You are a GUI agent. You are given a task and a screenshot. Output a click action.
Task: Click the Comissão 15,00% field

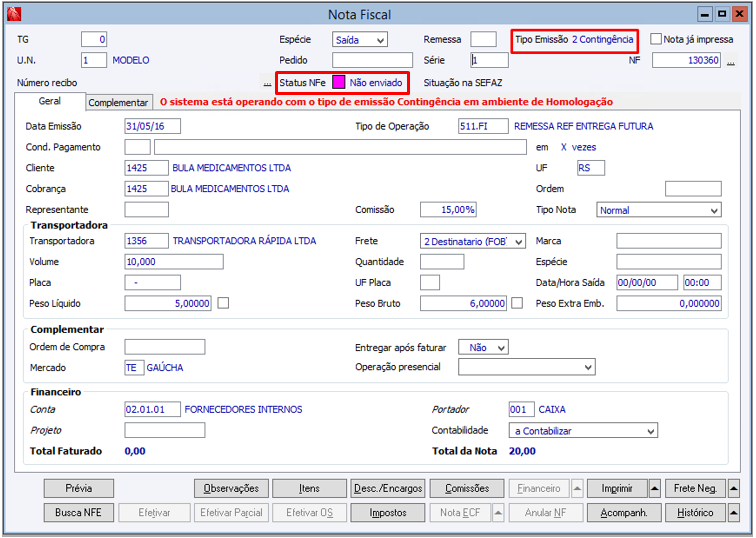(448, 210)
